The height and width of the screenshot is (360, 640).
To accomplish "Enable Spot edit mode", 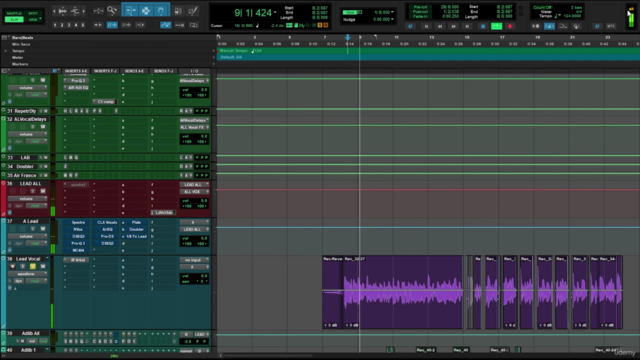I will 33,13.
